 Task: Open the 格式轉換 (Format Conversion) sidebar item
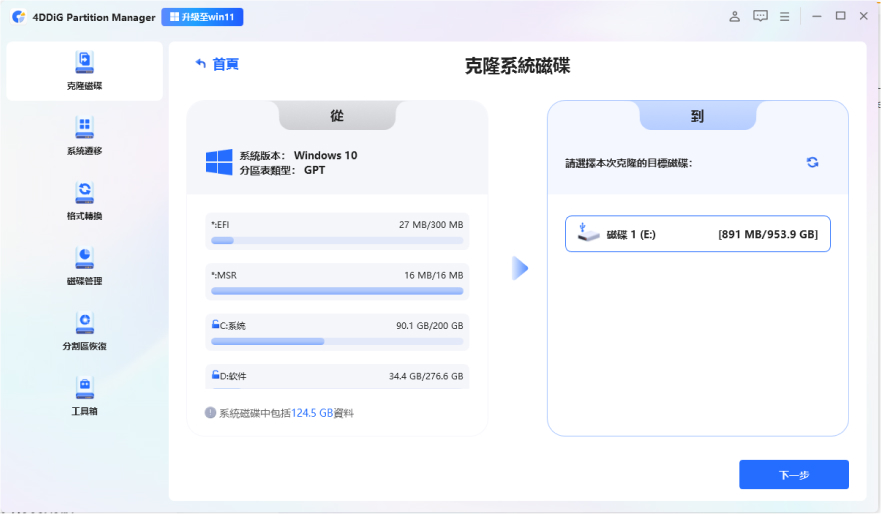[x=84, y=201]
